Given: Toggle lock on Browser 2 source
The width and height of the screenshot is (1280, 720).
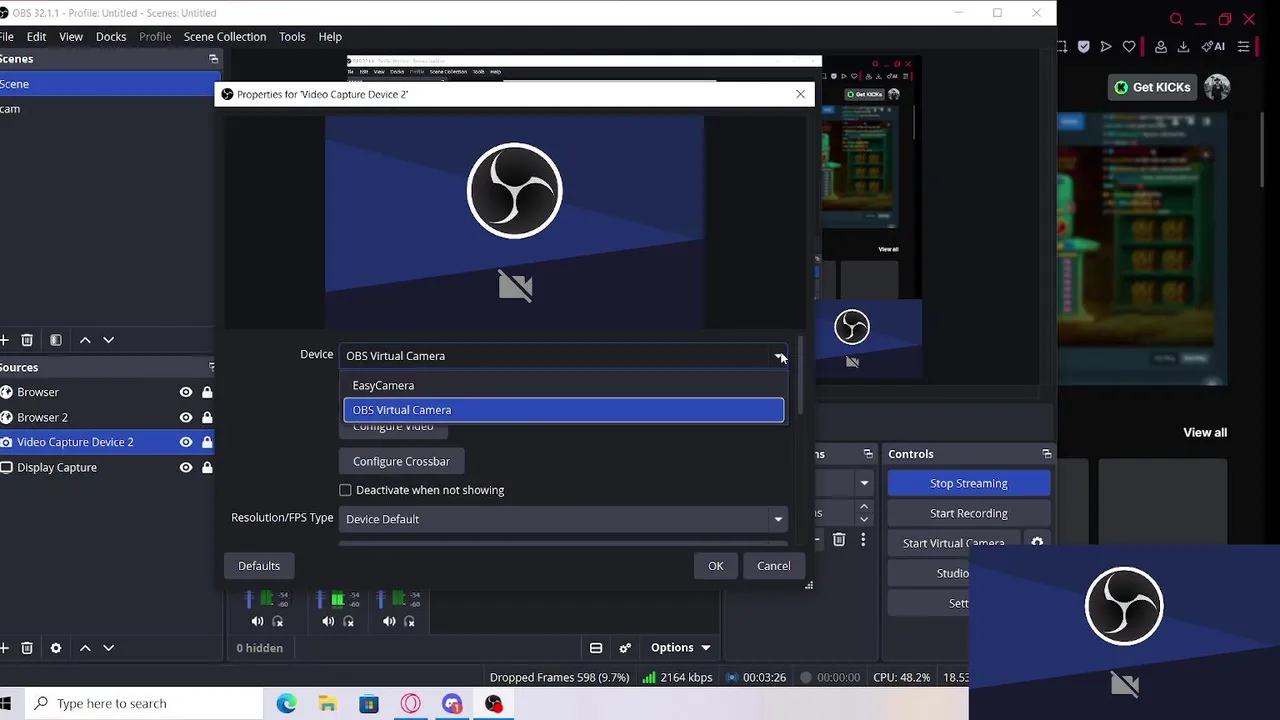Looking at the screenshot, I should point(207,417).
